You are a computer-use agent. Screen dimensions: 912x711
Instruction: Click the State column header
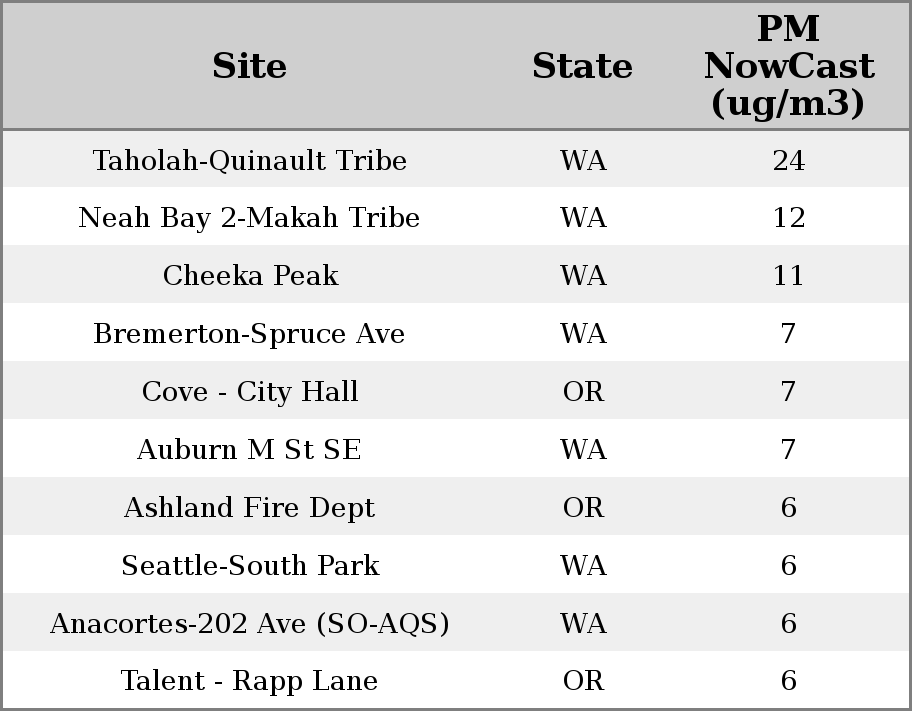[x=582, y=66]
